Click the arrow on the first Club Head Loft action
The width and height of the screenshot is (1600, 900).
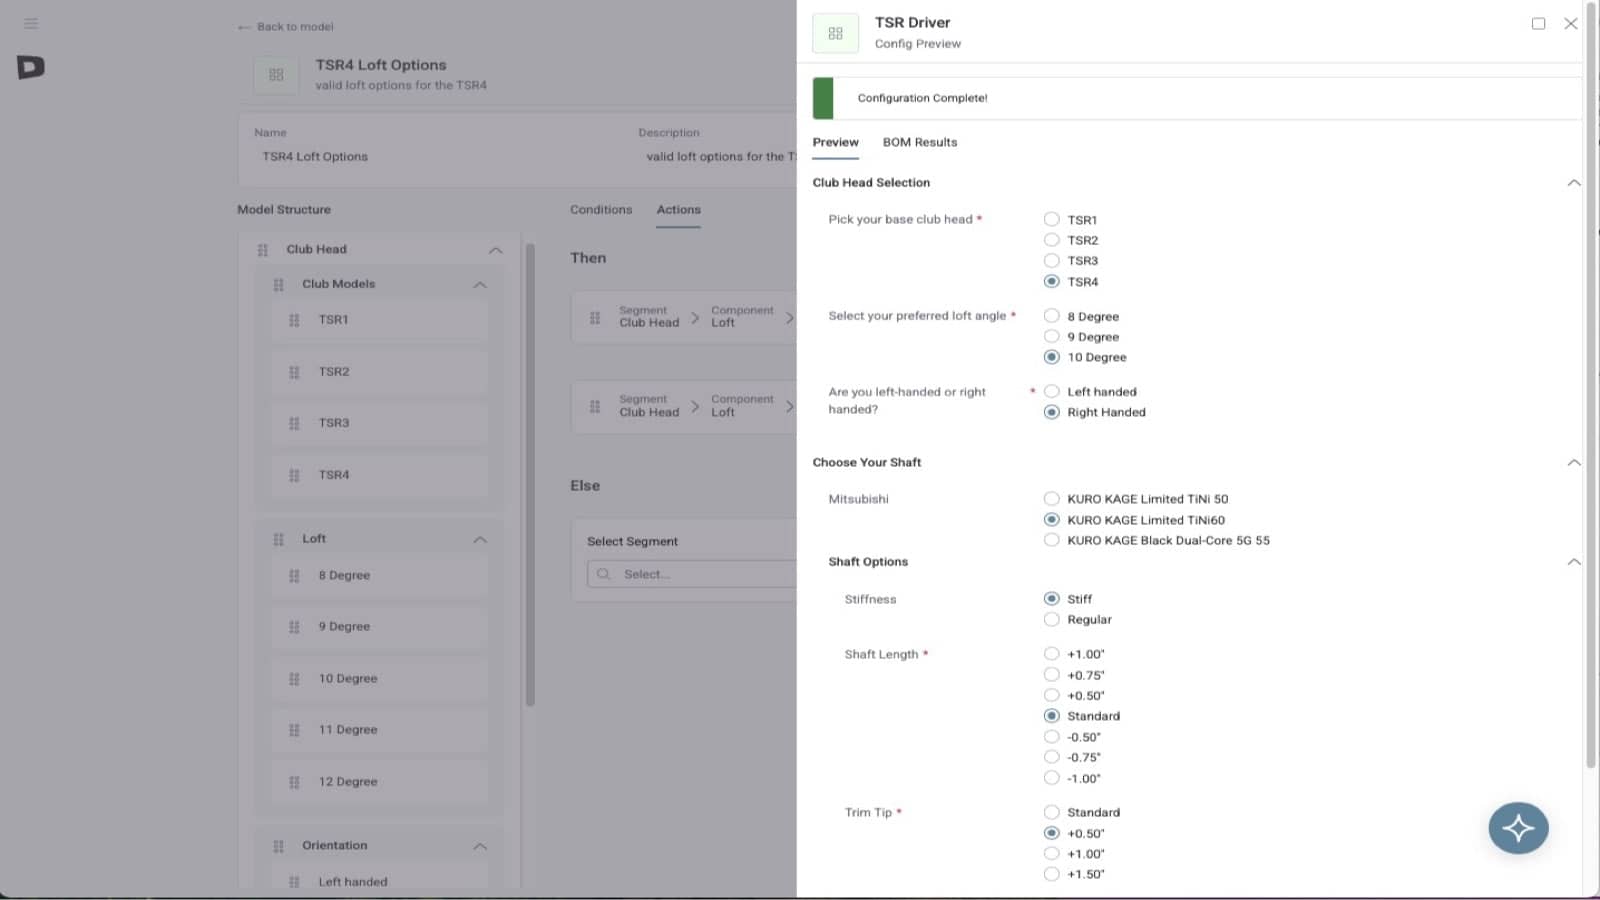click(x=790, y=317)
